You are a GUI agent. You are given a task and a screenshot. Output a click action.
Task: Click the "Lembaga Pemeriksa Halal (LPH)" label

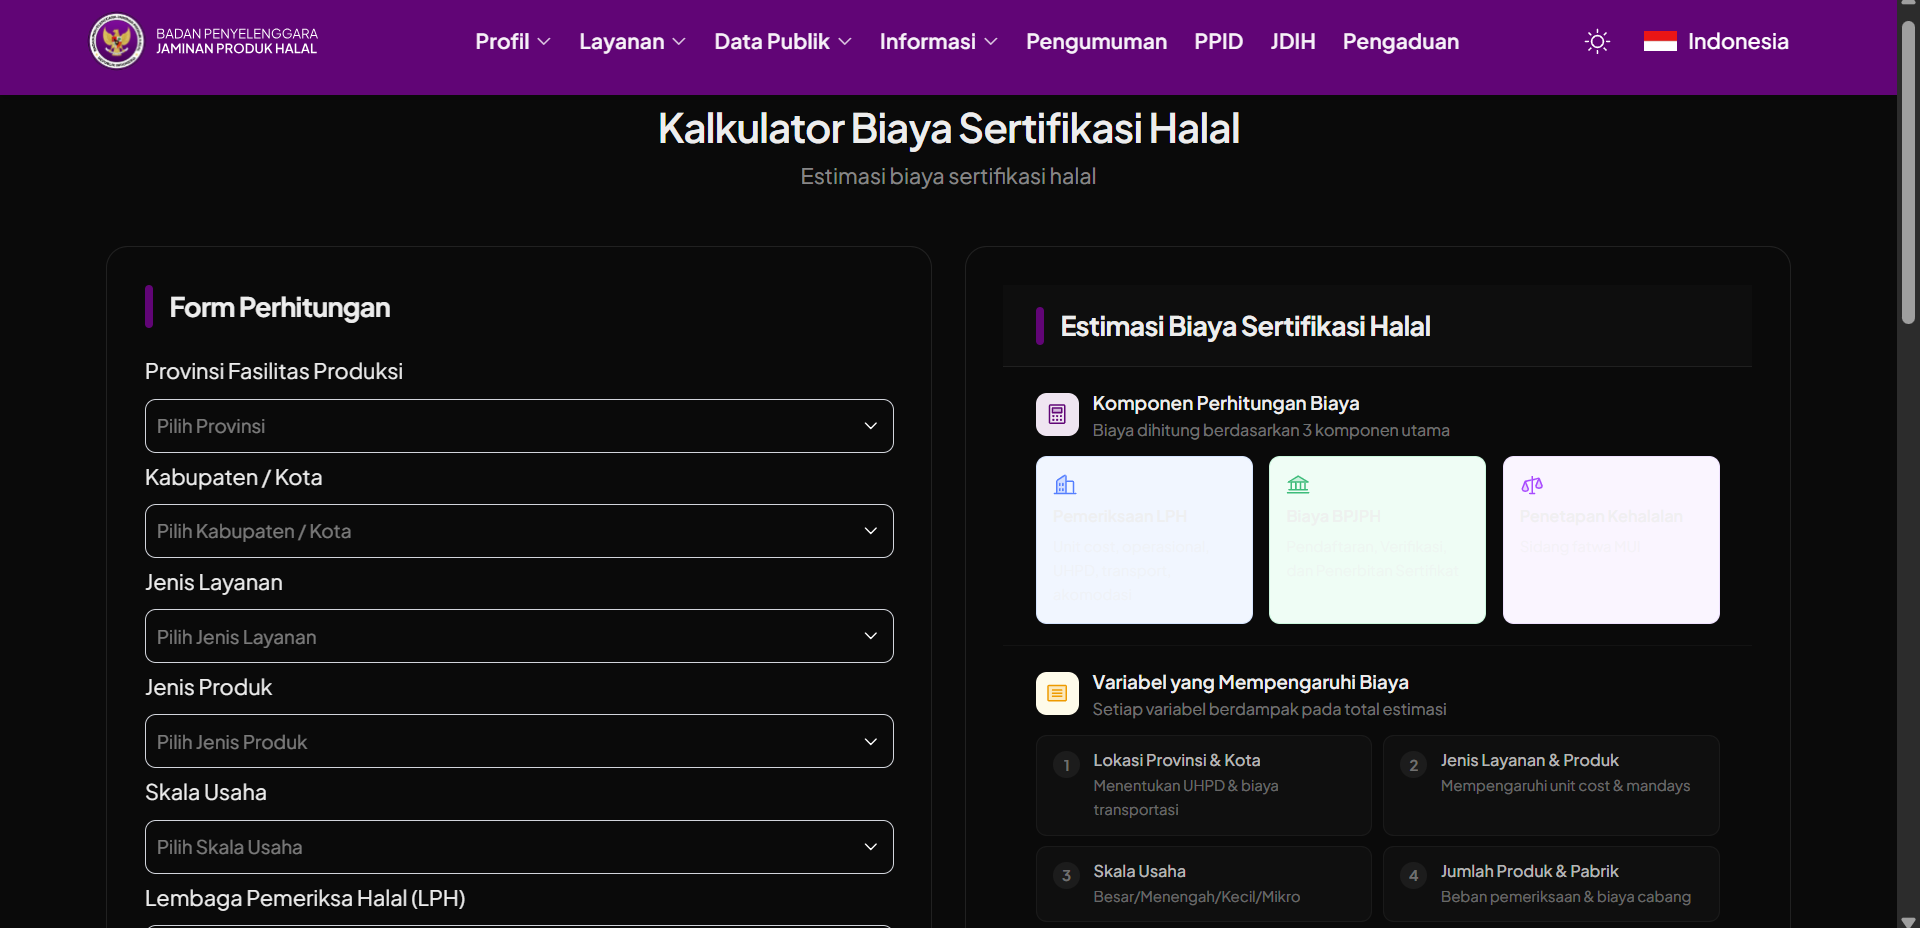point(305,898)
